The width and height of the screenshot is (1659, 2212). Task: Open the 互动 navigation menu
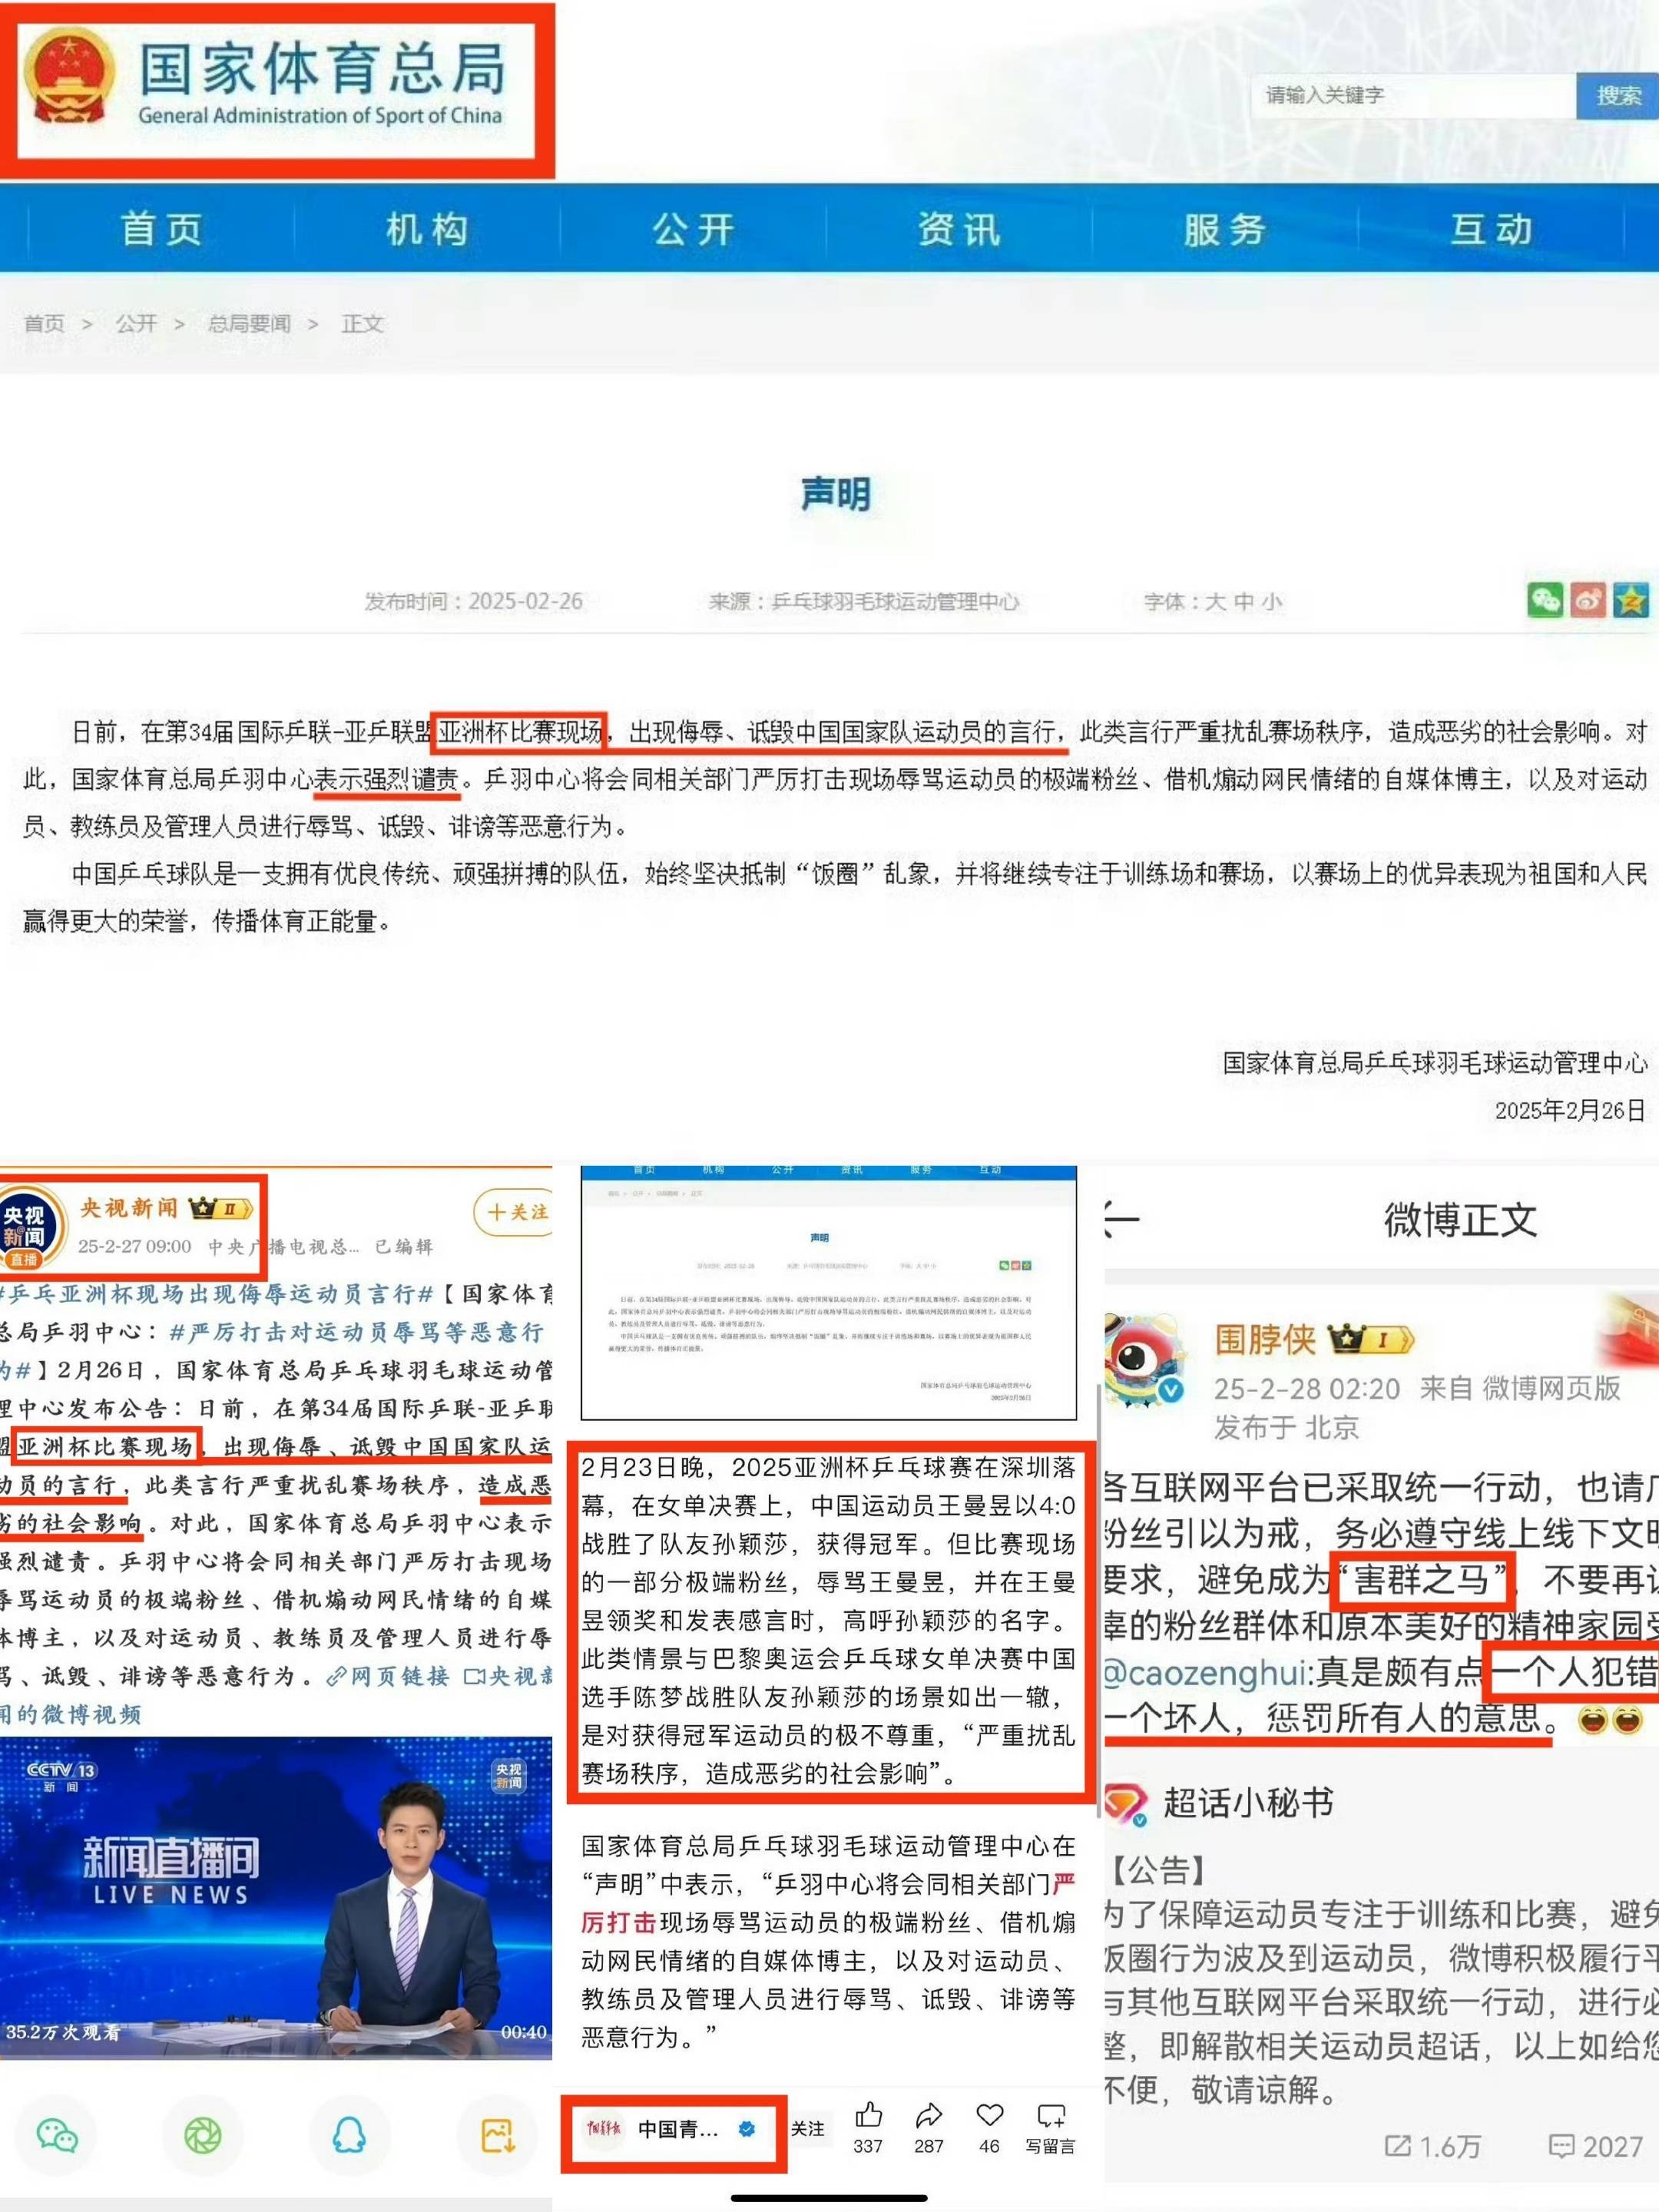coord(1491,229)
